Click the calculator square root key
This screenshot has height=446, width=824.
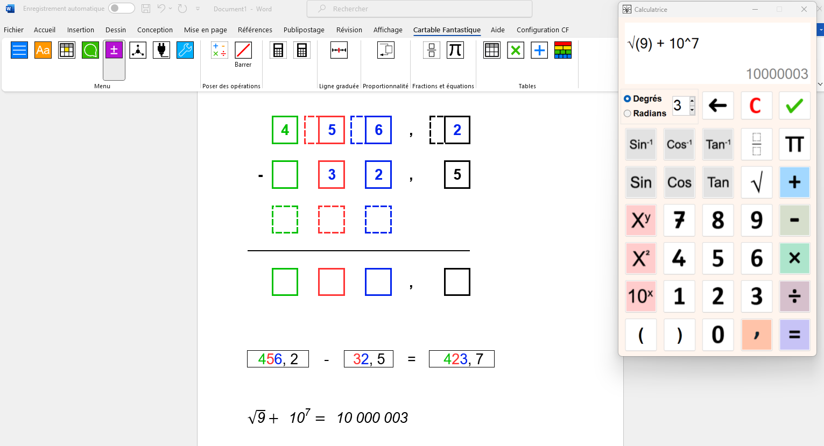point(756,182)
